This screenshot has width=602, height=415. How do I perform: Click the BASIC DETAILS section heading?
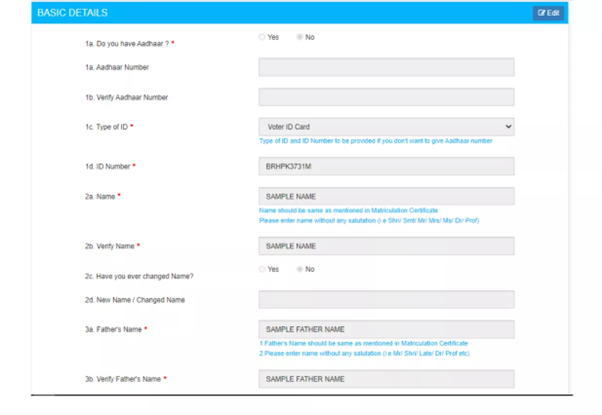point(72,13)
